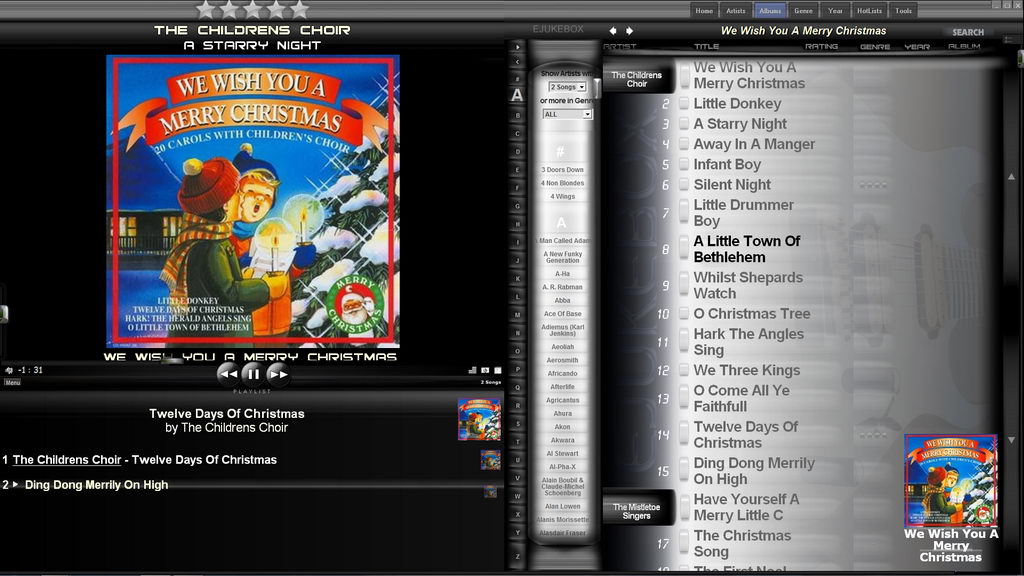Tick the checkbox beside Silent Night

pyautogui.click(x=684, y=184)
